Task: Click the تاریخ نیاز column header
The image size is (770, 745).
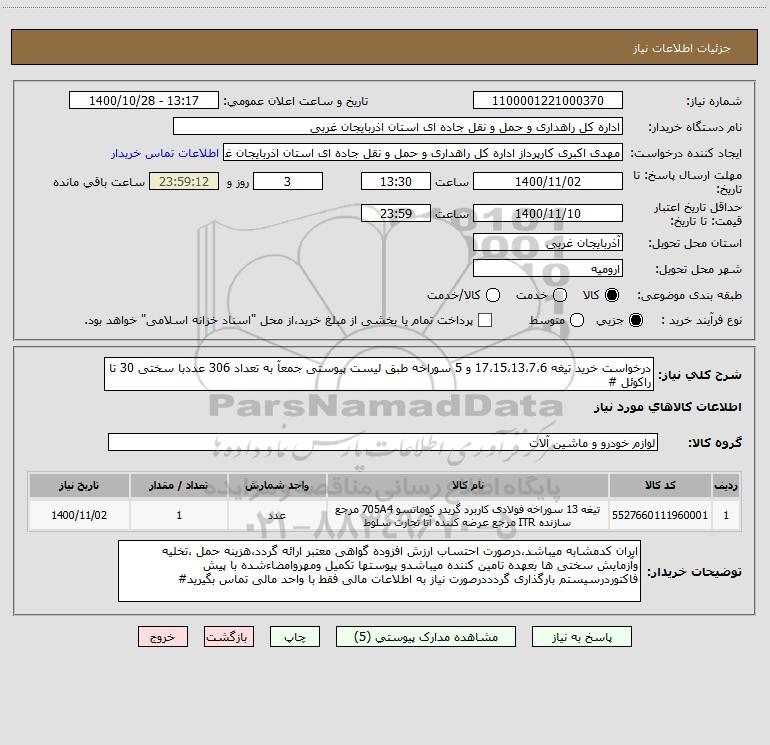Action: 79,485
